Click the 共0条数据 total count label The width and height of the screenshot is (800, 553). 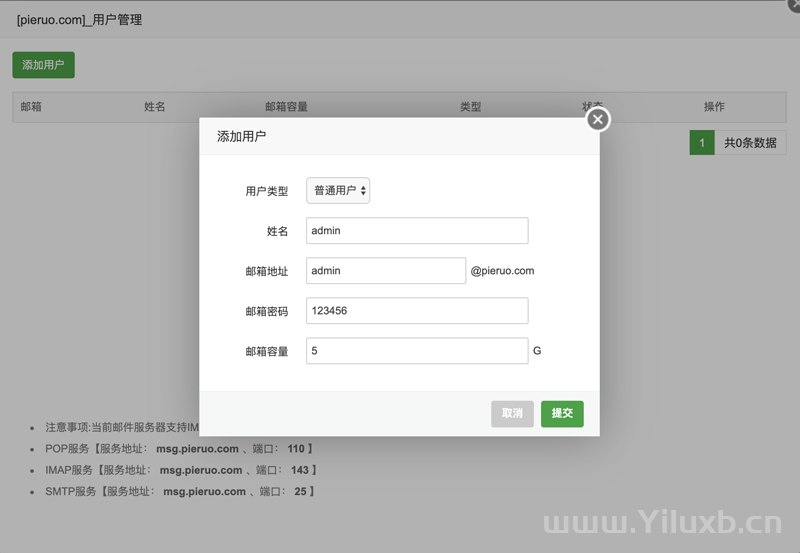(750, 143)
